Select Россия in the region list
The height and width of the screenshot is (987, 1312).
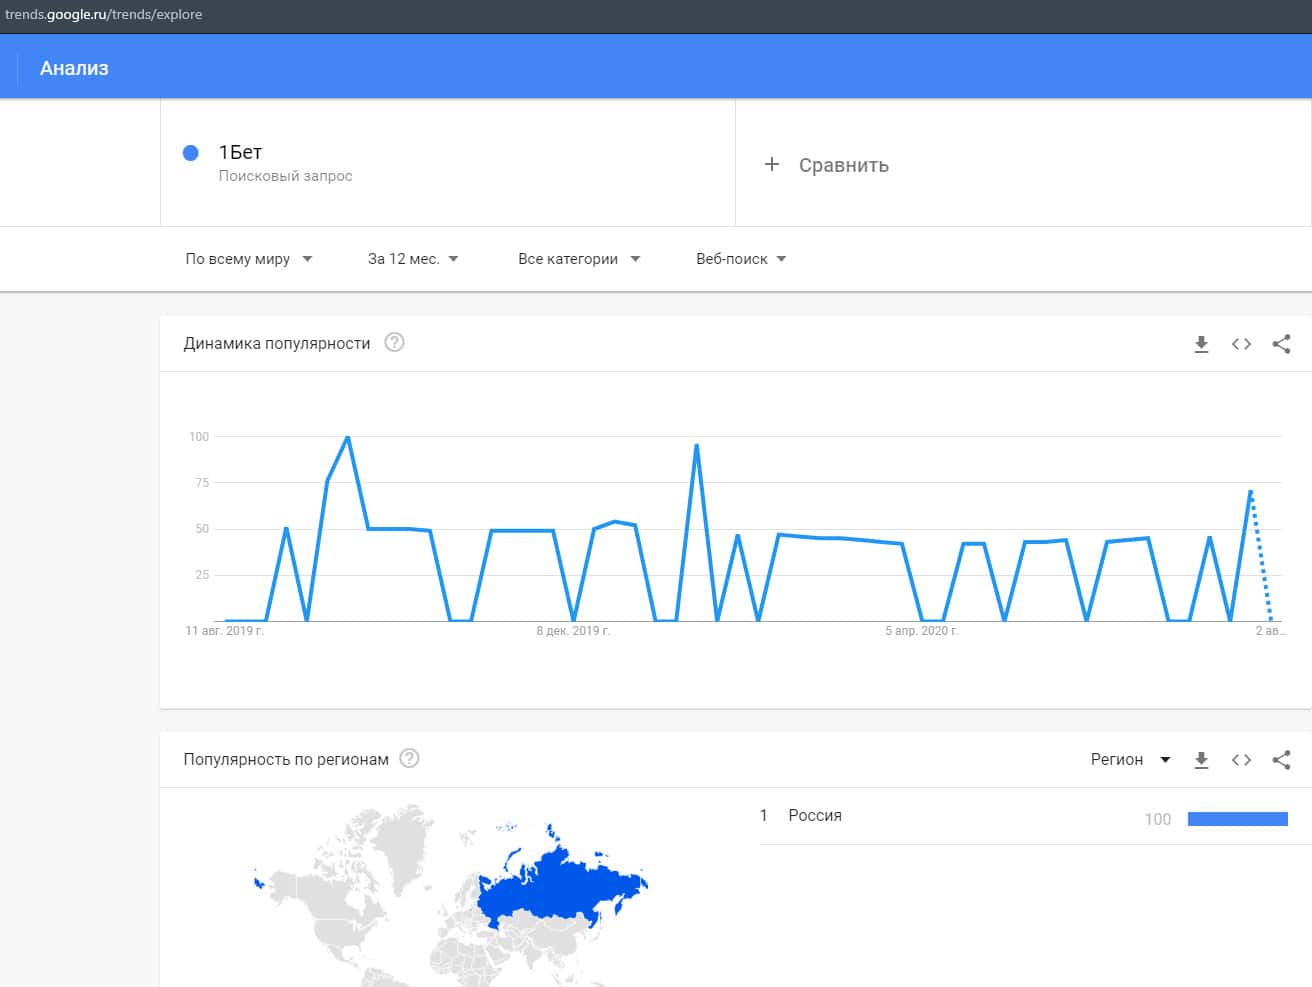(815, 816)
